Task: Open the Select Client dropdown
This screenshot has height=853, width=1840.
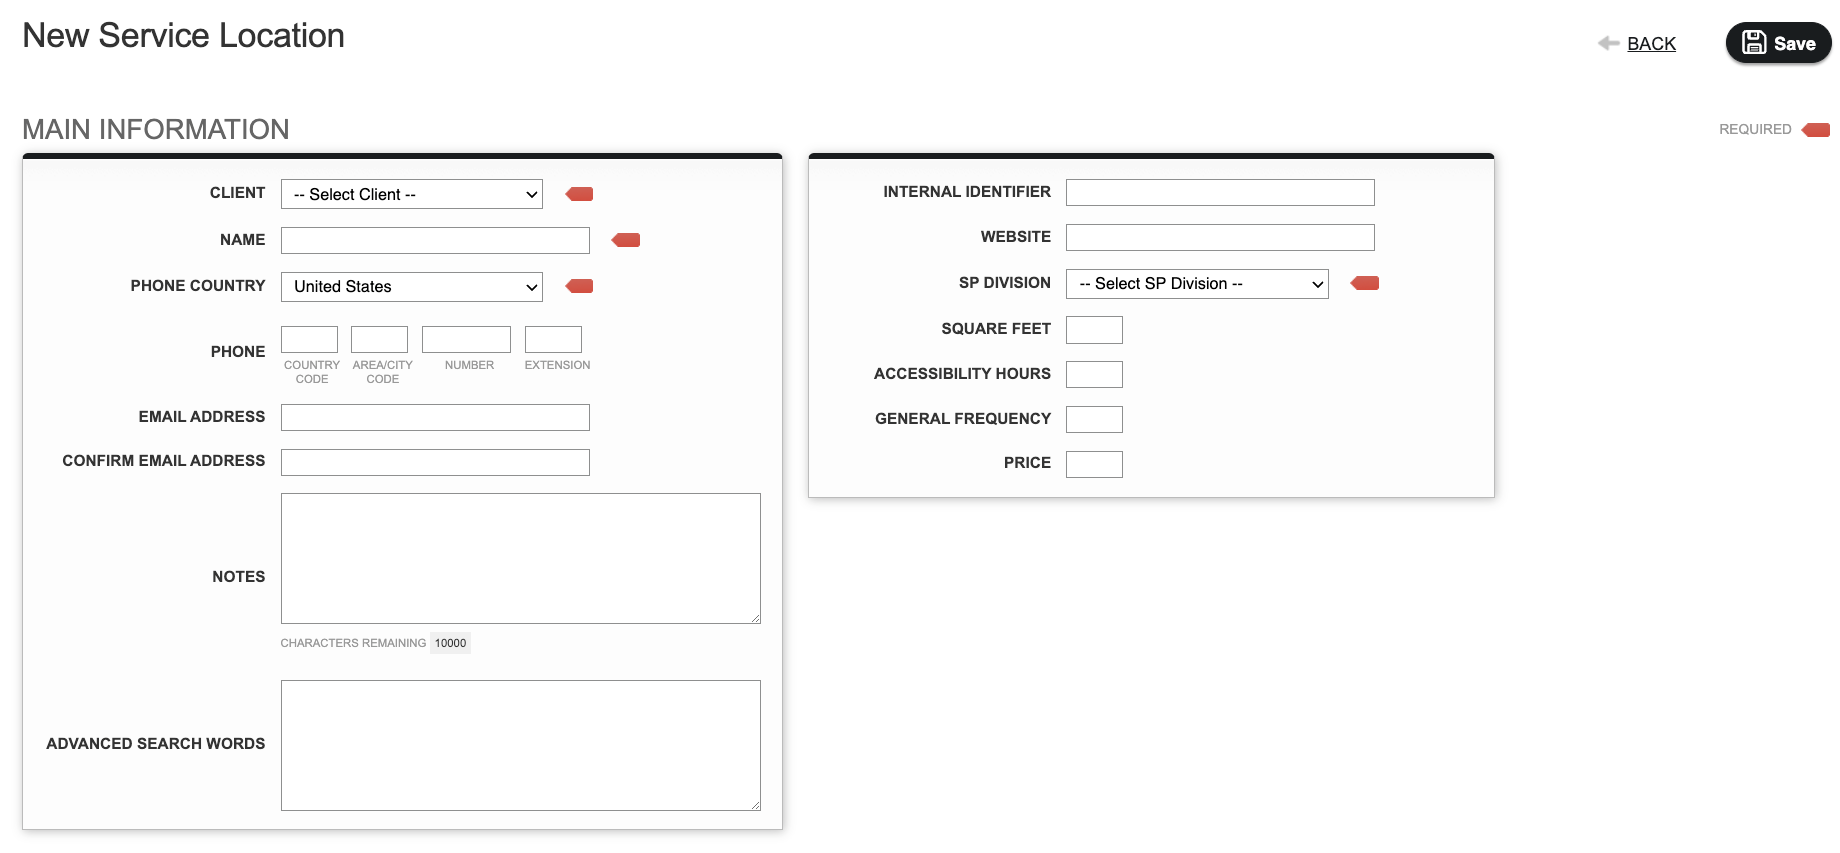Action: tap(412, 194)
